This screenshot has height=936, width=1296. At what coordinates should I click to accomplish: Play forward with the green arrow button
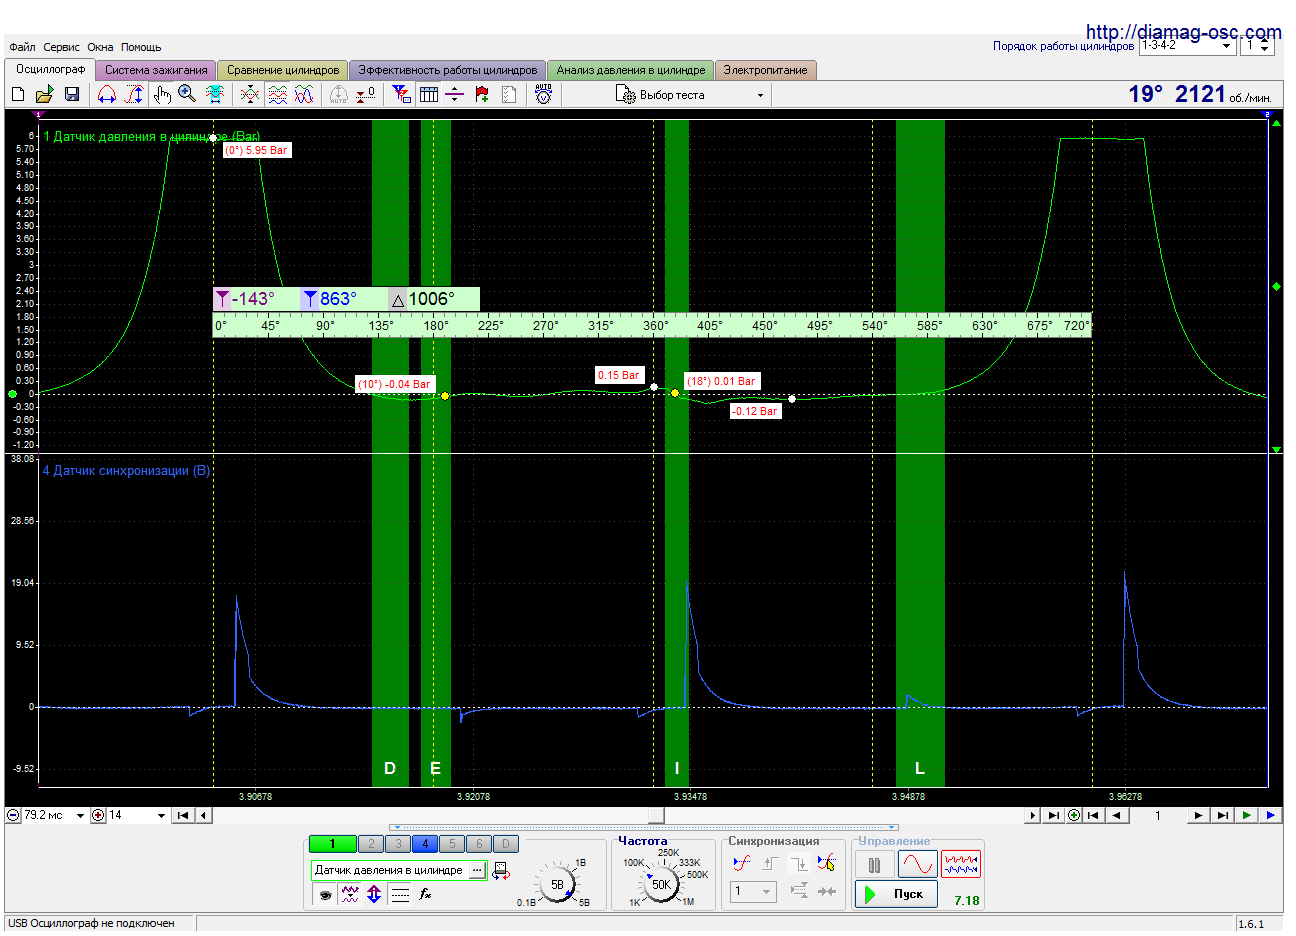(x=1246, y=815)
